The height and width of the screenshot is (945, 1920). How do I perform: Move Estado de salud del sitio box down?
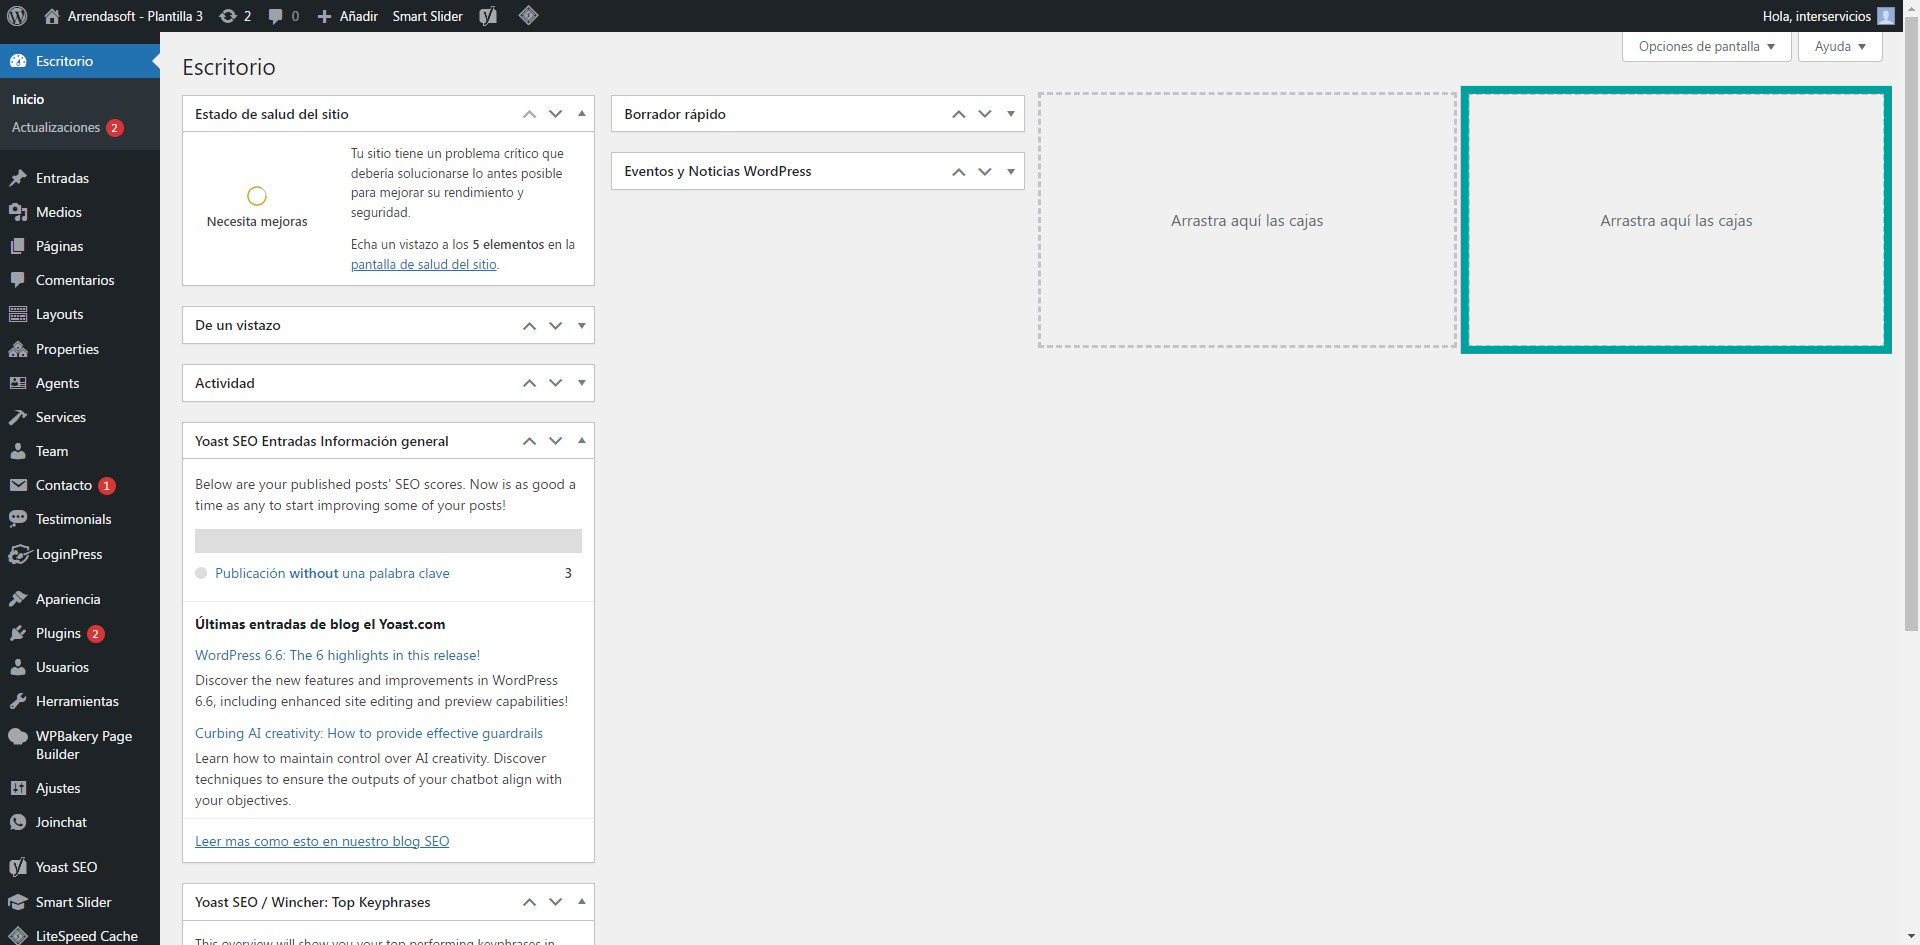click(x=555, y=114)
